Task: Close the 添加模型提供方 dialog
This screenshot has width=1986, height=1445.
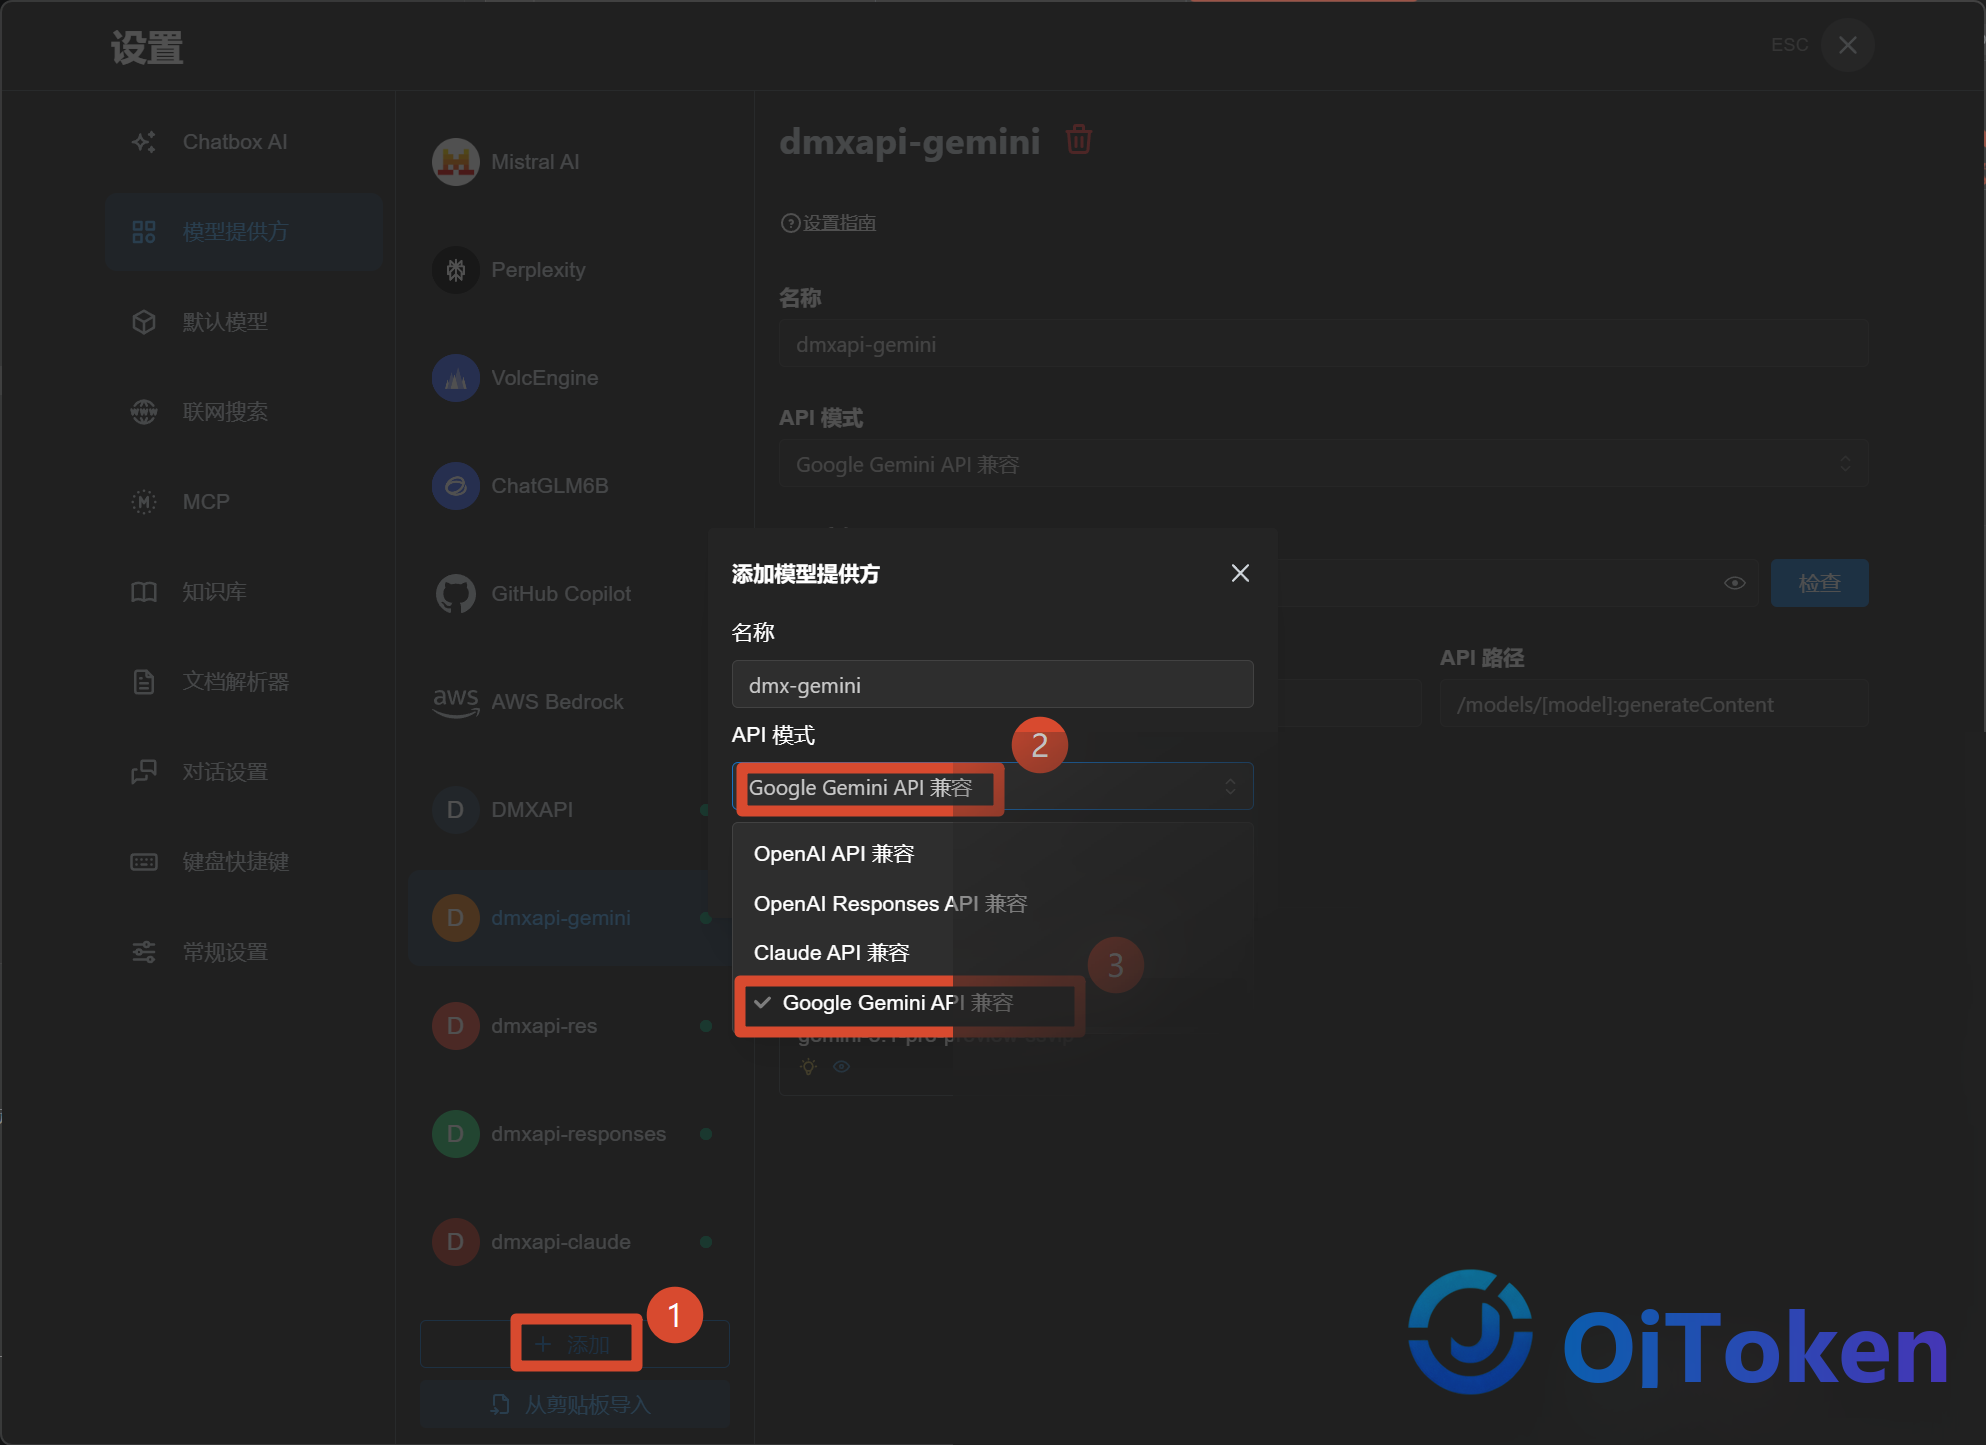Action: tap(1240, 573)
